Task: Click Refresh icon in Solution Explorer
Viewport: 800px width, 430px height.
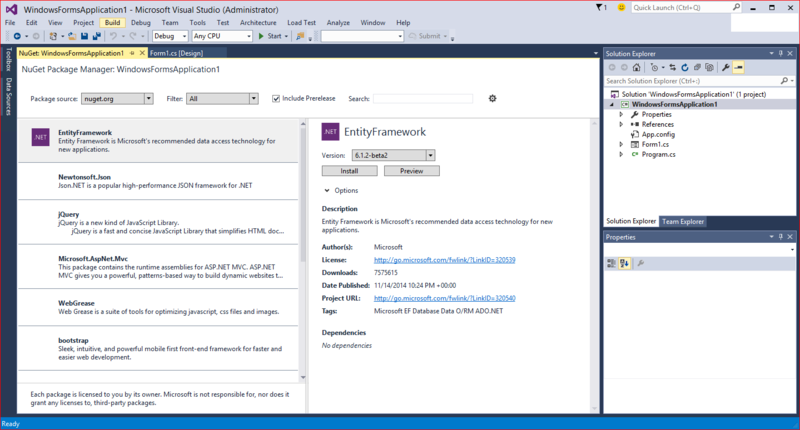Action: coord(685,67)
